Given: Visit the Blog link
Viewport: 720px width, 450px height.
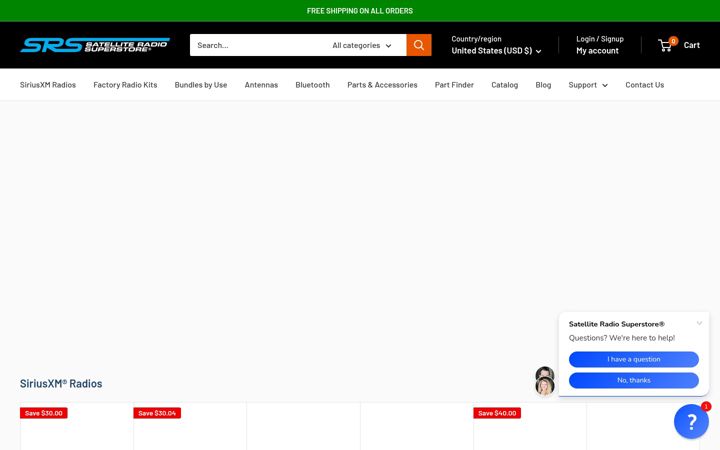Looking at the screenshot, I should [543, 85].
